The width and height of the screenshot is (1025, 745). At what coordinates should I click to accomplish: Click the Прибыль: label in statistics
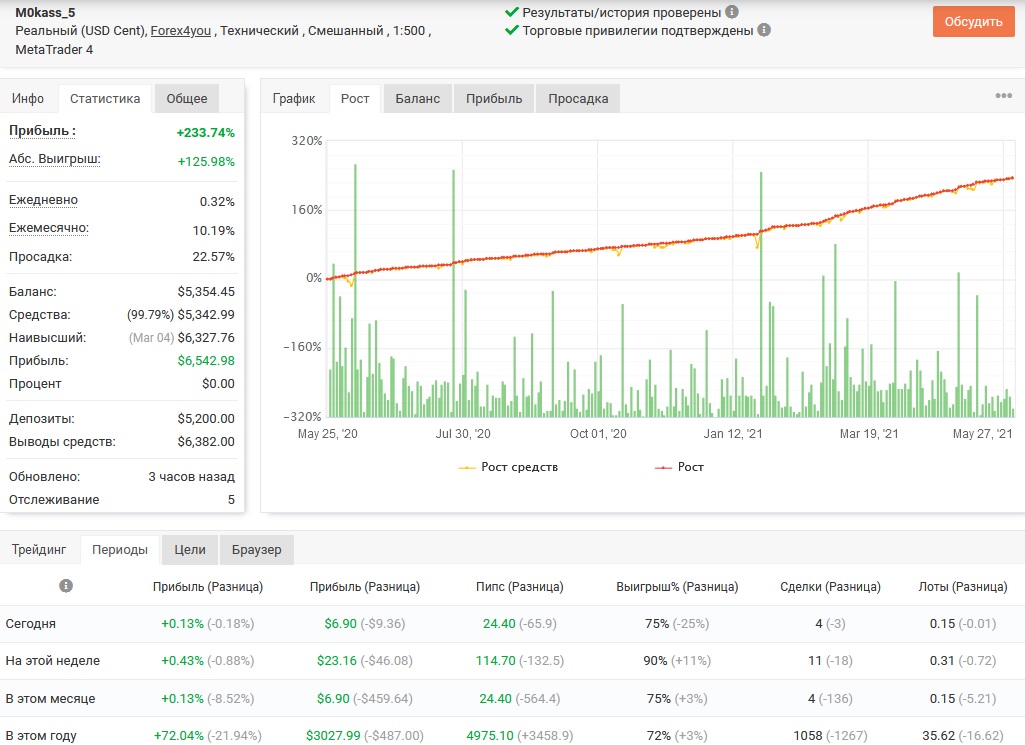click(42, 131)
